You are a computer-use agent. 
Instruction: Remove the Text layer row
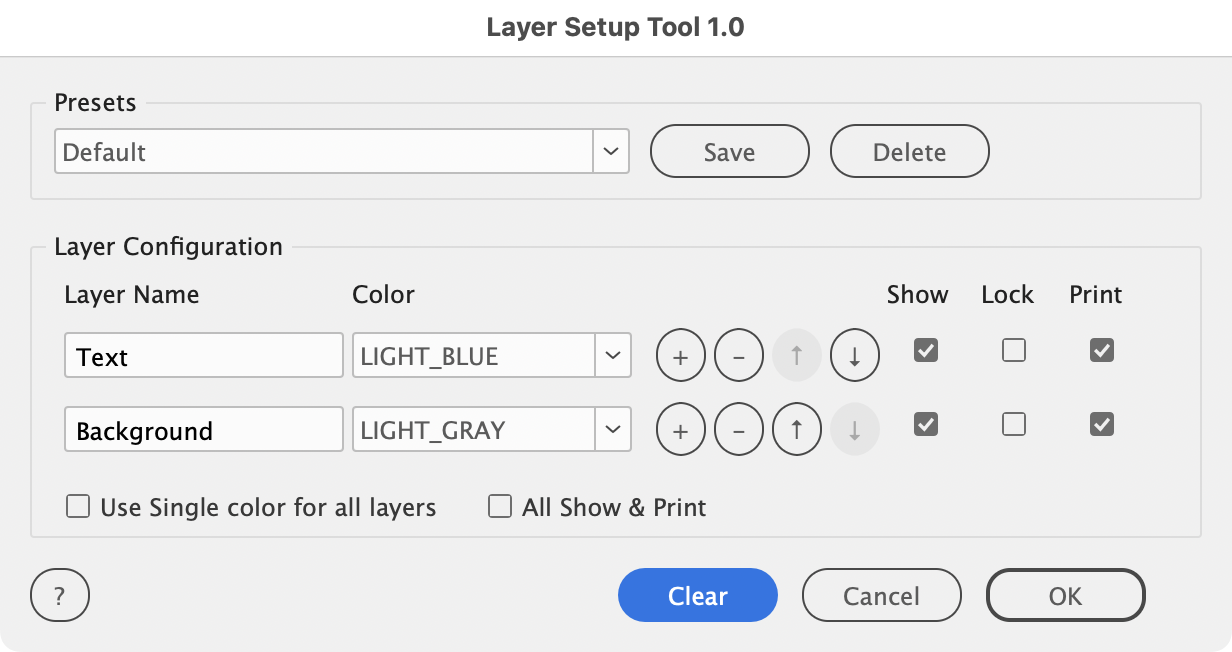[x=739, y=357]
